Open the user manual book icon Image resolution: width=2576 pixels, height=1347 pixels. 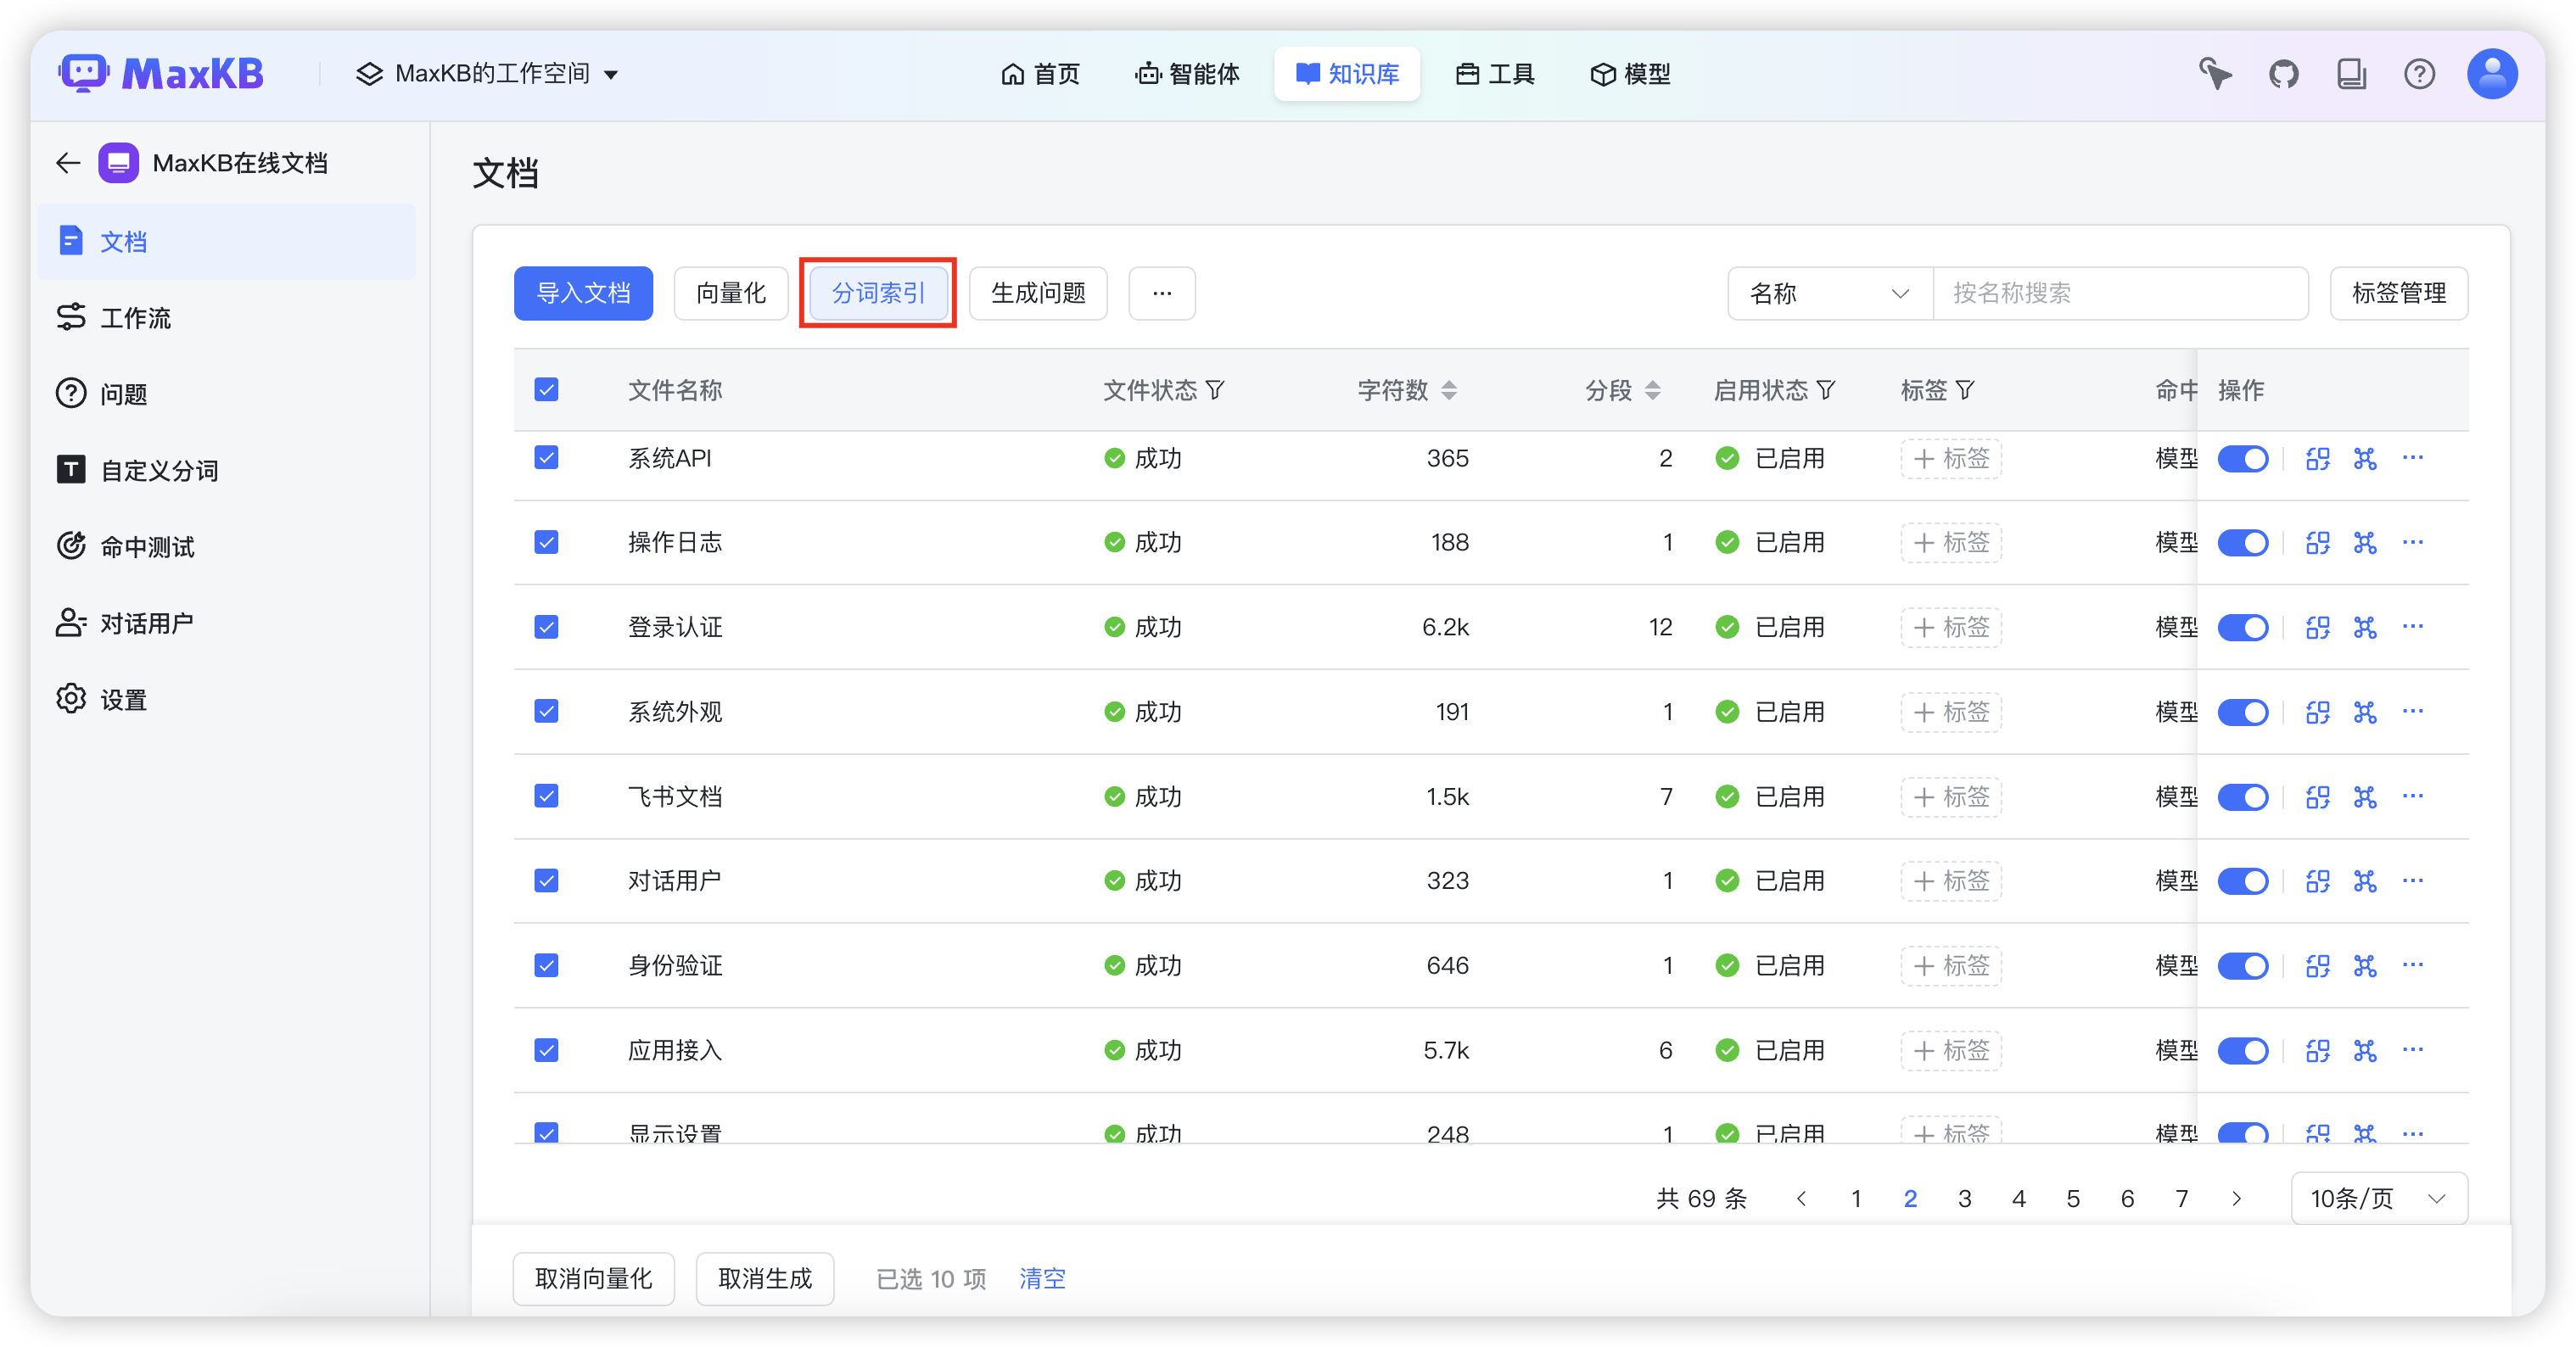click(2351, 74)
